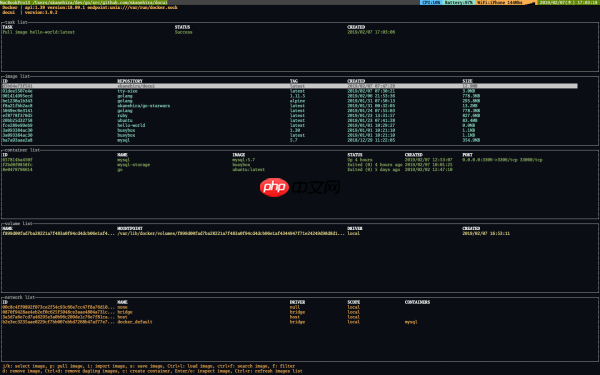The width and height of the screenshot is (600, 375).
Task: Select the hello-world image row
Action: click(290, 125)
